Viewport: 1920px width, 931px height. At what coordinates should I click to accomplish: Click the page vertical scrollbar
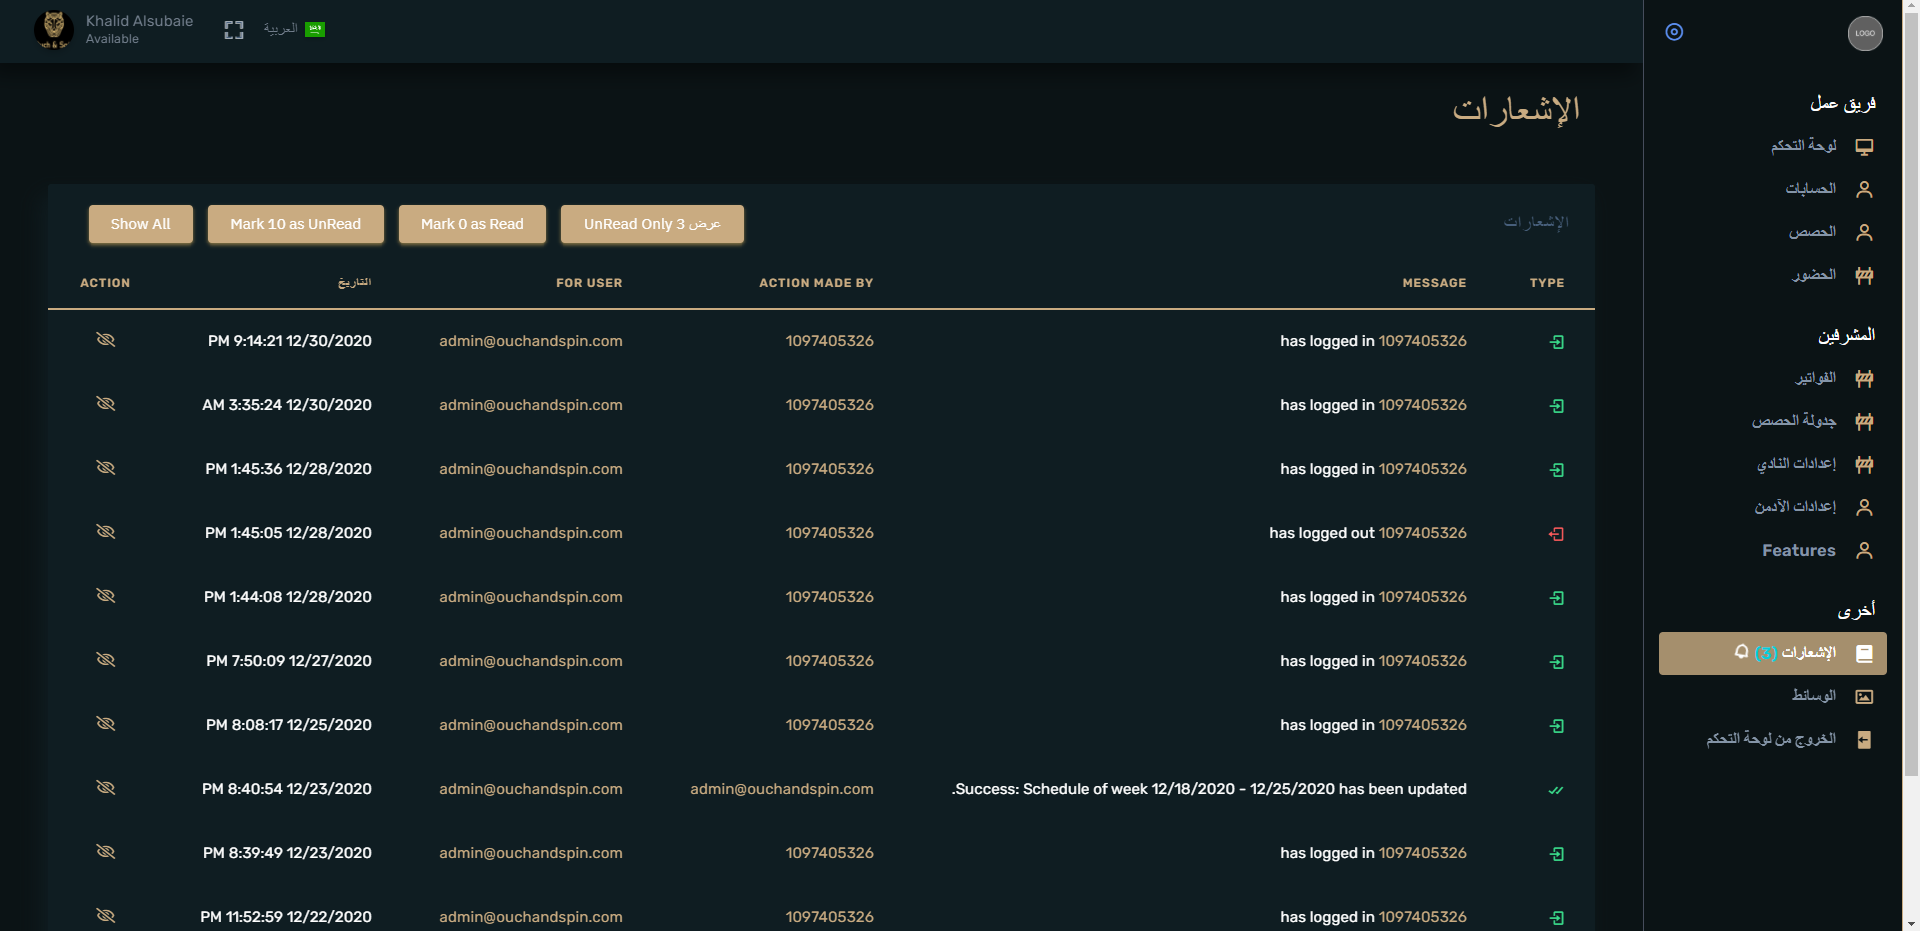click(x=1910, y=400)
